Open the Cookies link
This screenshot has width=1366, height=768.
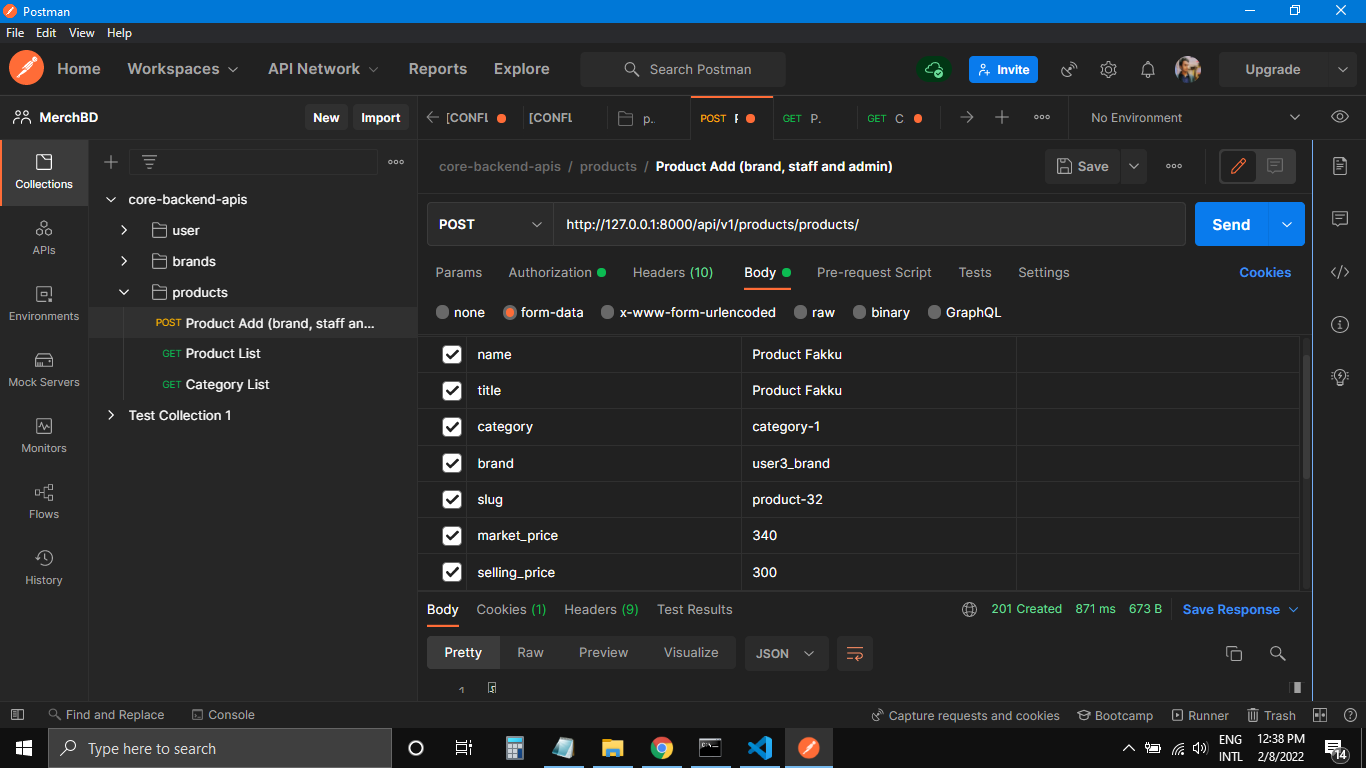1265,272
